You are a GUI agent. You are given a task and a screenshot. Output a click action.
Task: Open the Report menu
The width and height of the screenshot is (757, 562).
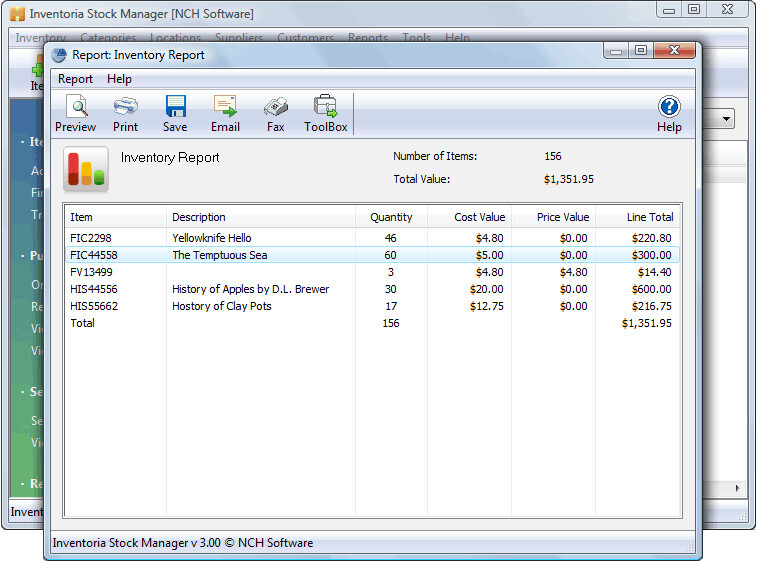75,79
